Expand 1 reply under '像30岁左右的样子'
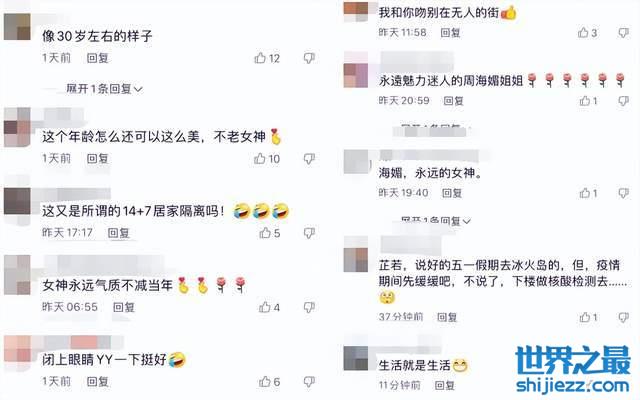Image resolution: width=640 pixels, height=400 pixels. (x=104, y=89)
